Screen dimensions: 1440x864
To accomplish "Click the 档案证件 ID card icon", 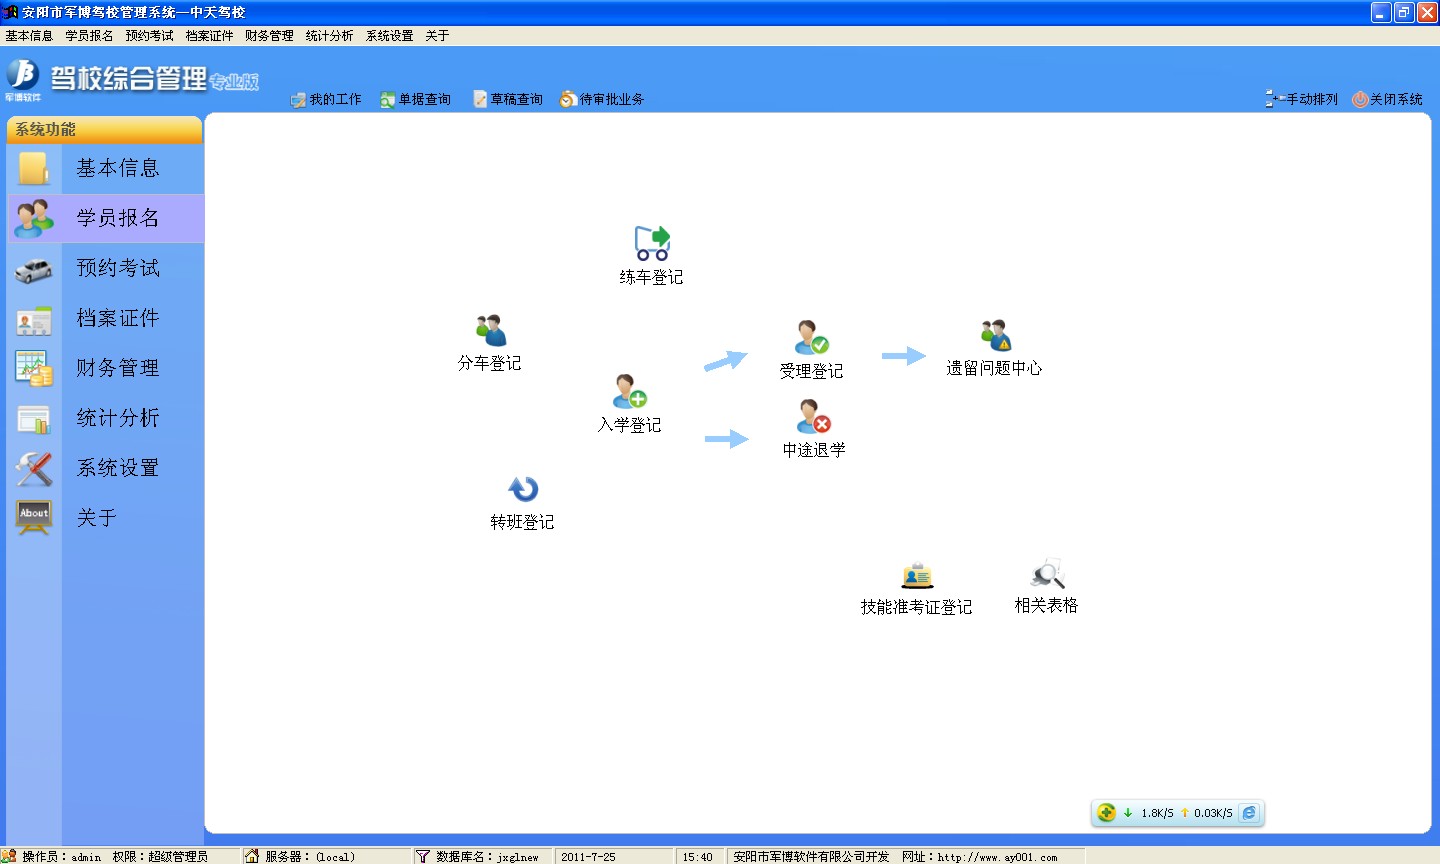I will click(x=34, y=319).
